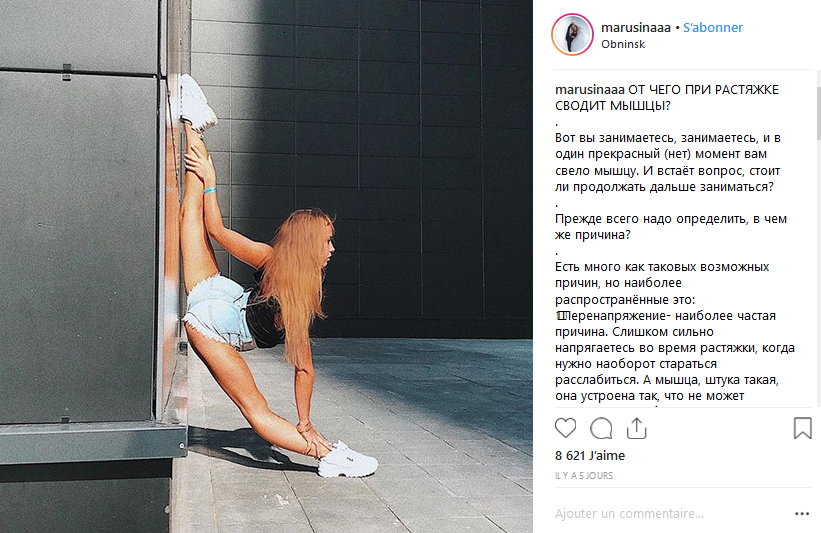Focus the 'Ajouter un commentaire' field
Image resolution: width=821 pixels, height=533 pixels.
click(670, 514)
